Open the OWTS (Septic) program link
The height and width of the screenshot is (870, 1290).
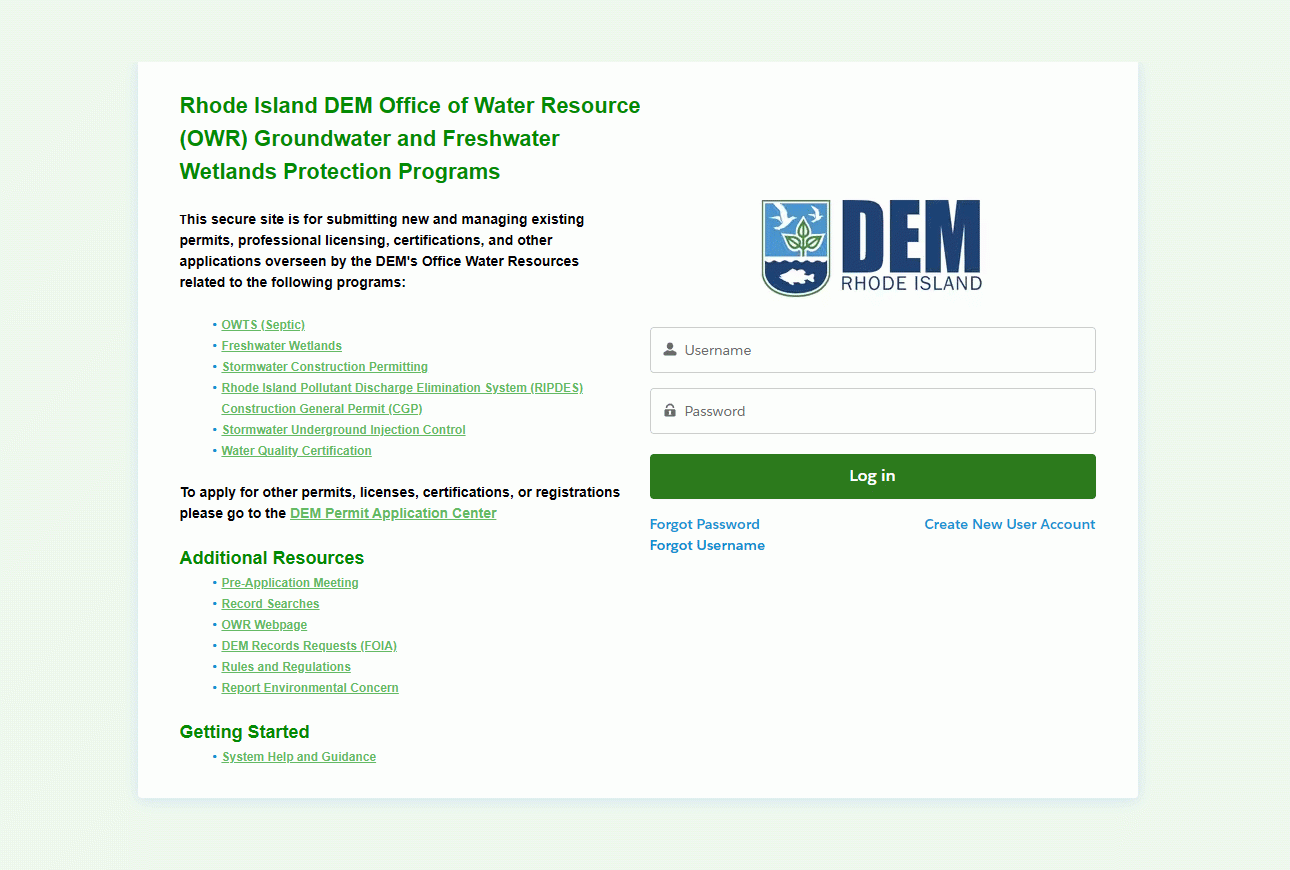(x=263, y=325)
